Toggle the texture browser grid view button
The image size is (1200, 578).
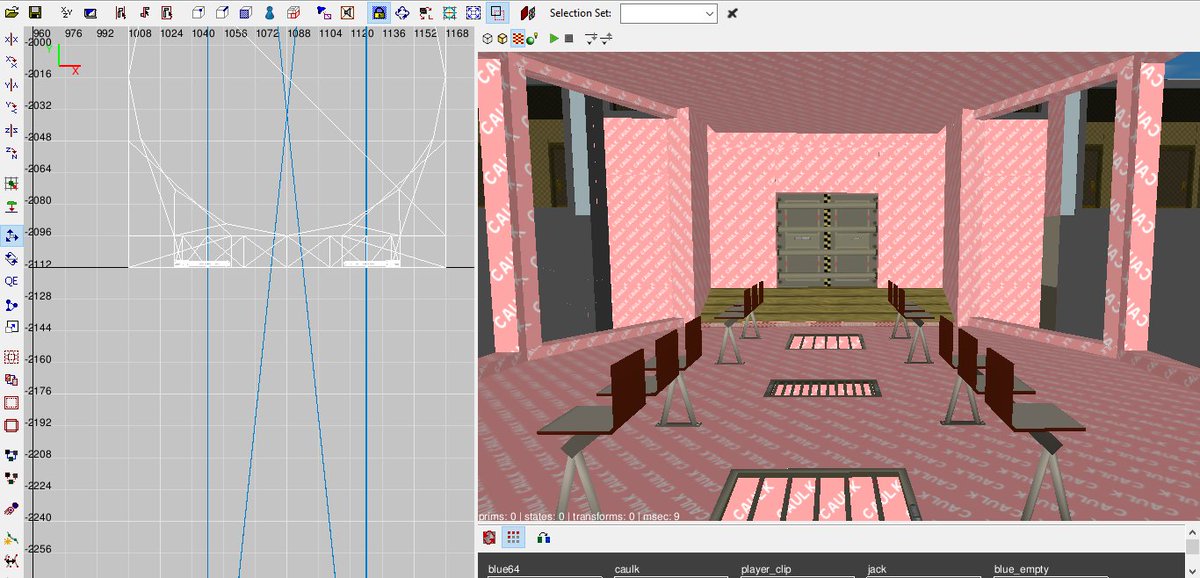[x=513, y=537]
